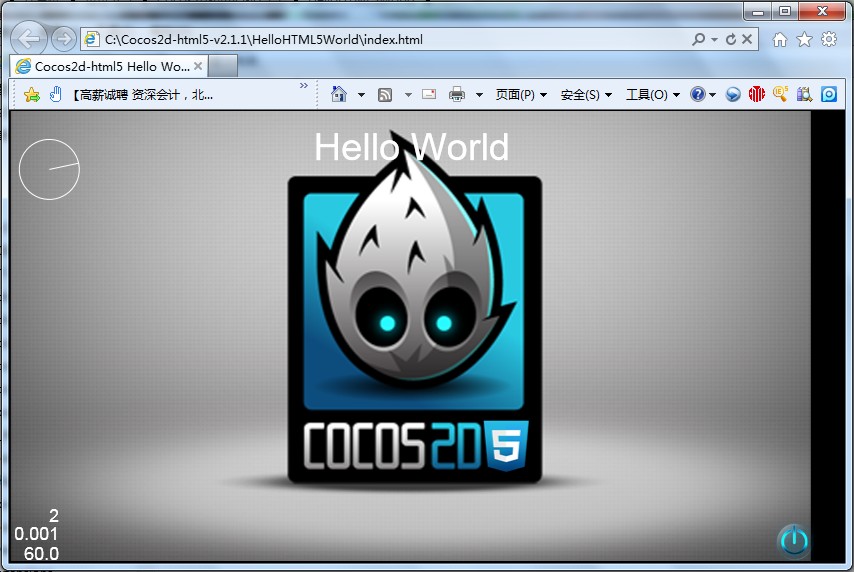Click the hand icon in the favorites bar

(56, 94)
